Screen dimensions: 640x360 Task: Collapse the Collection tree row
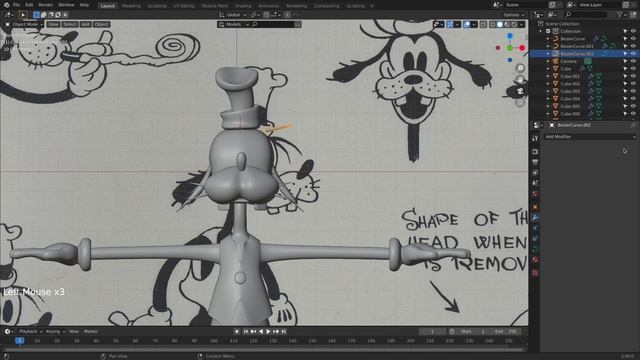pyautogui.click(x=540, y=31)
